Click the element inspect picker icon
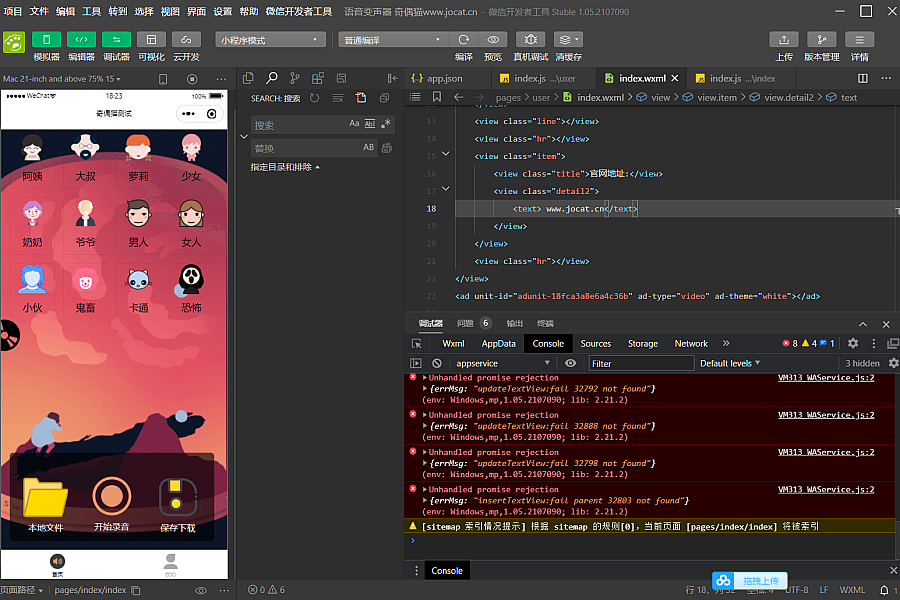Viewport: 900px width, 600px height. [417, 343]
